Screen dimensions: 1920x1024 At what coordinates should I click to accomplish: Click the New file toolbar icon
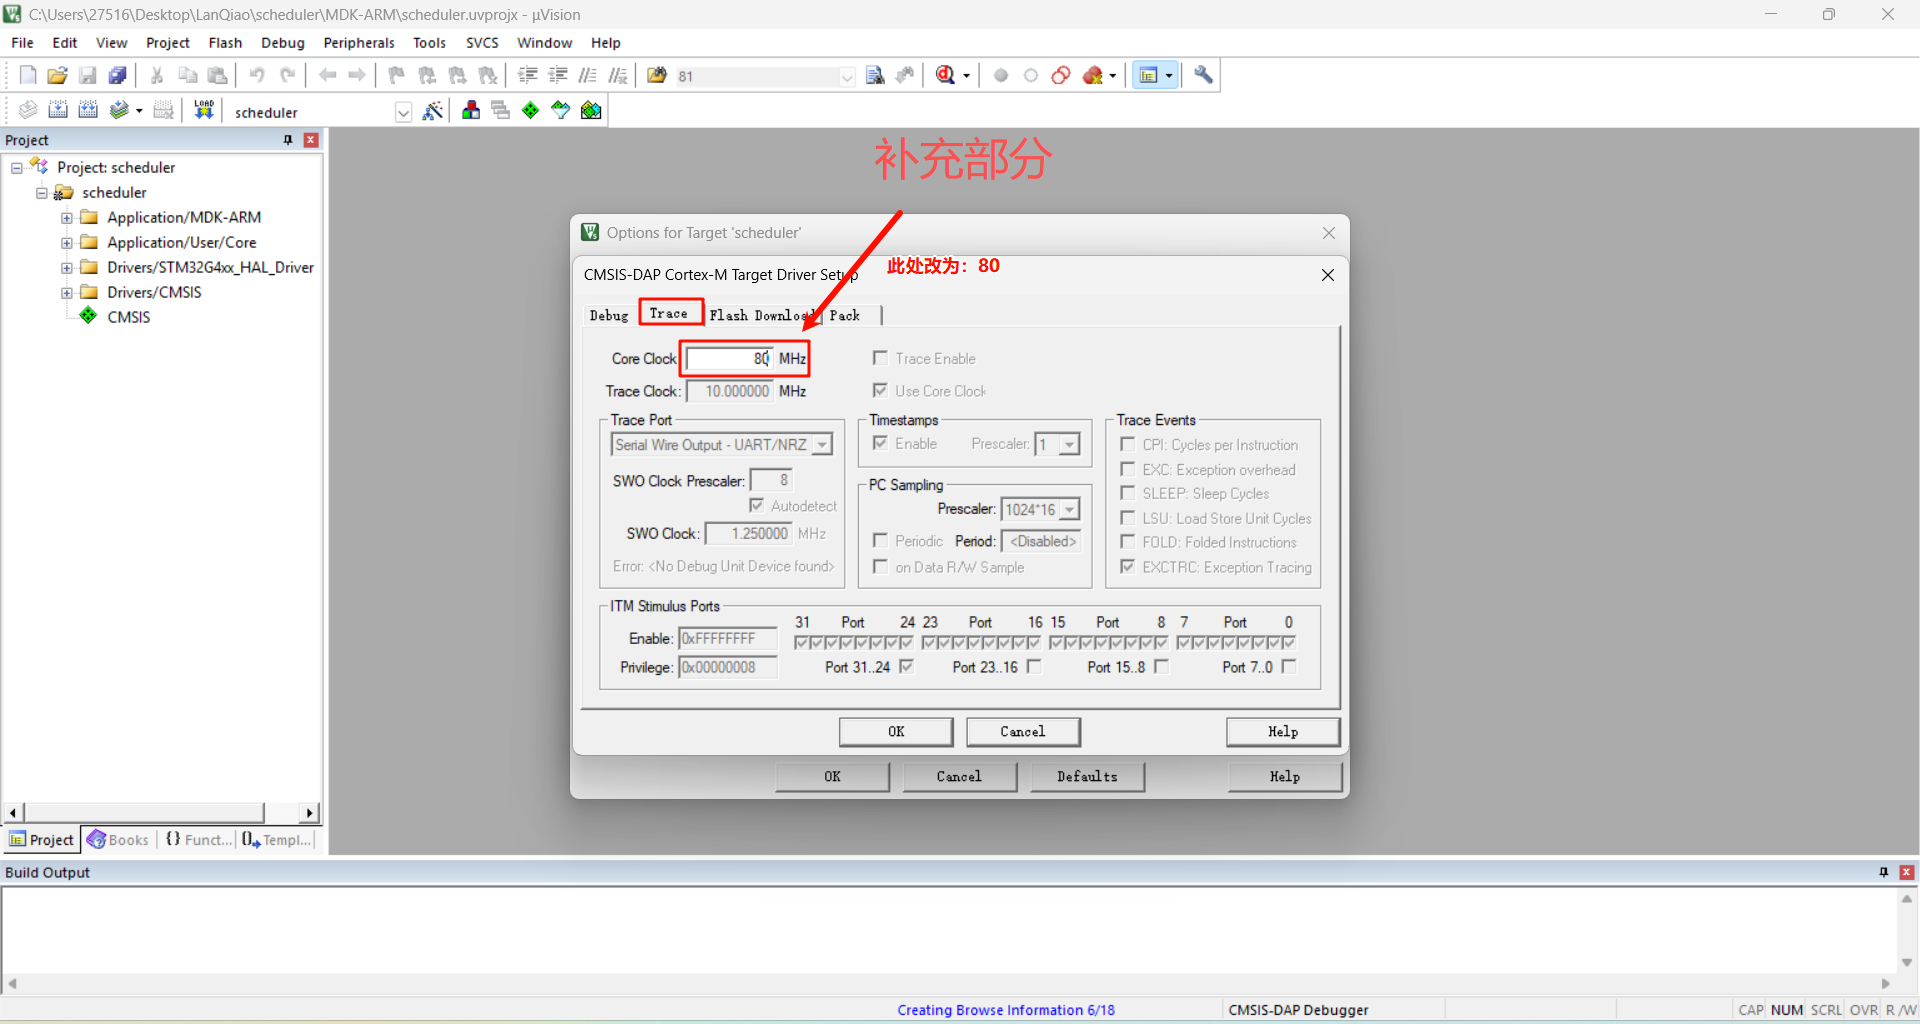click(28, 75)
